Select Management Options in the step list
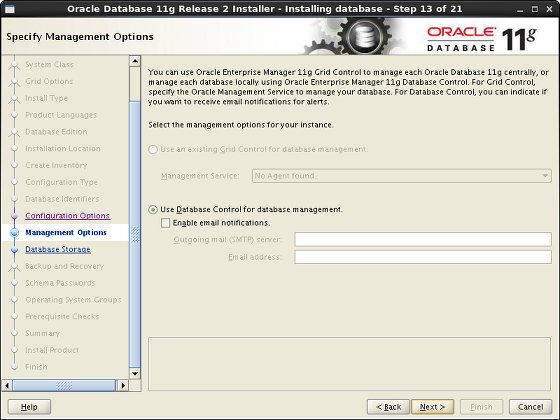 [x=66, y=232]
